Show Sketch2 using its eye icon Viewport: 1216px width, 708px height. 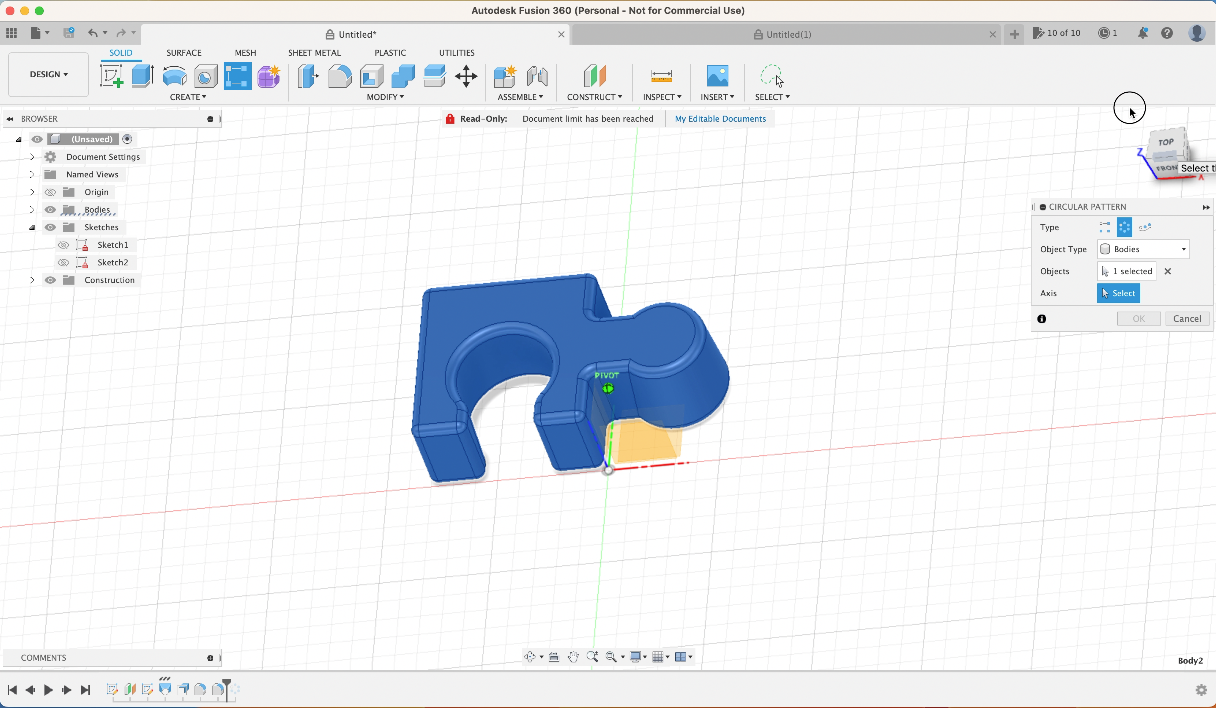(x=63, y=262)
